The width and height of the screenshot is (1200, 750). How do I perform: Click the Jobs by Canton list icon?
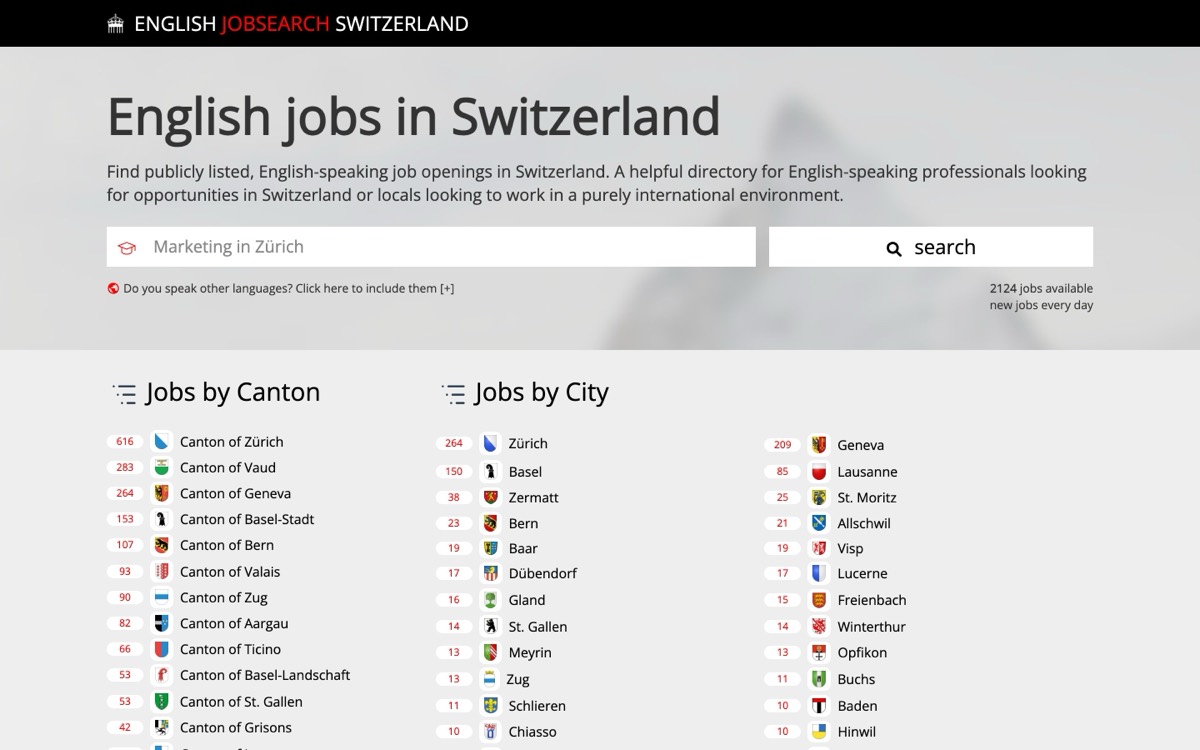[124, 394]
